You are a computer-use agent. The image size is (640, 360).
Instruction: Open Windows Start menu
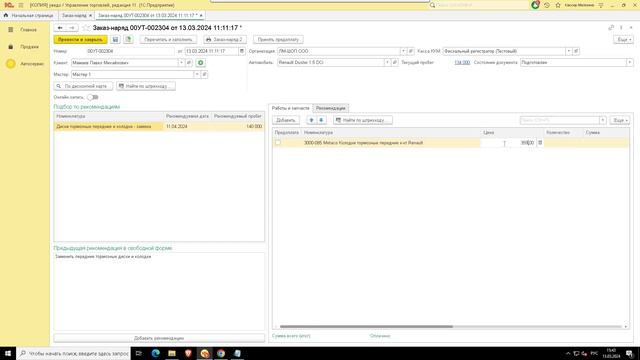(x=8, y=353)
